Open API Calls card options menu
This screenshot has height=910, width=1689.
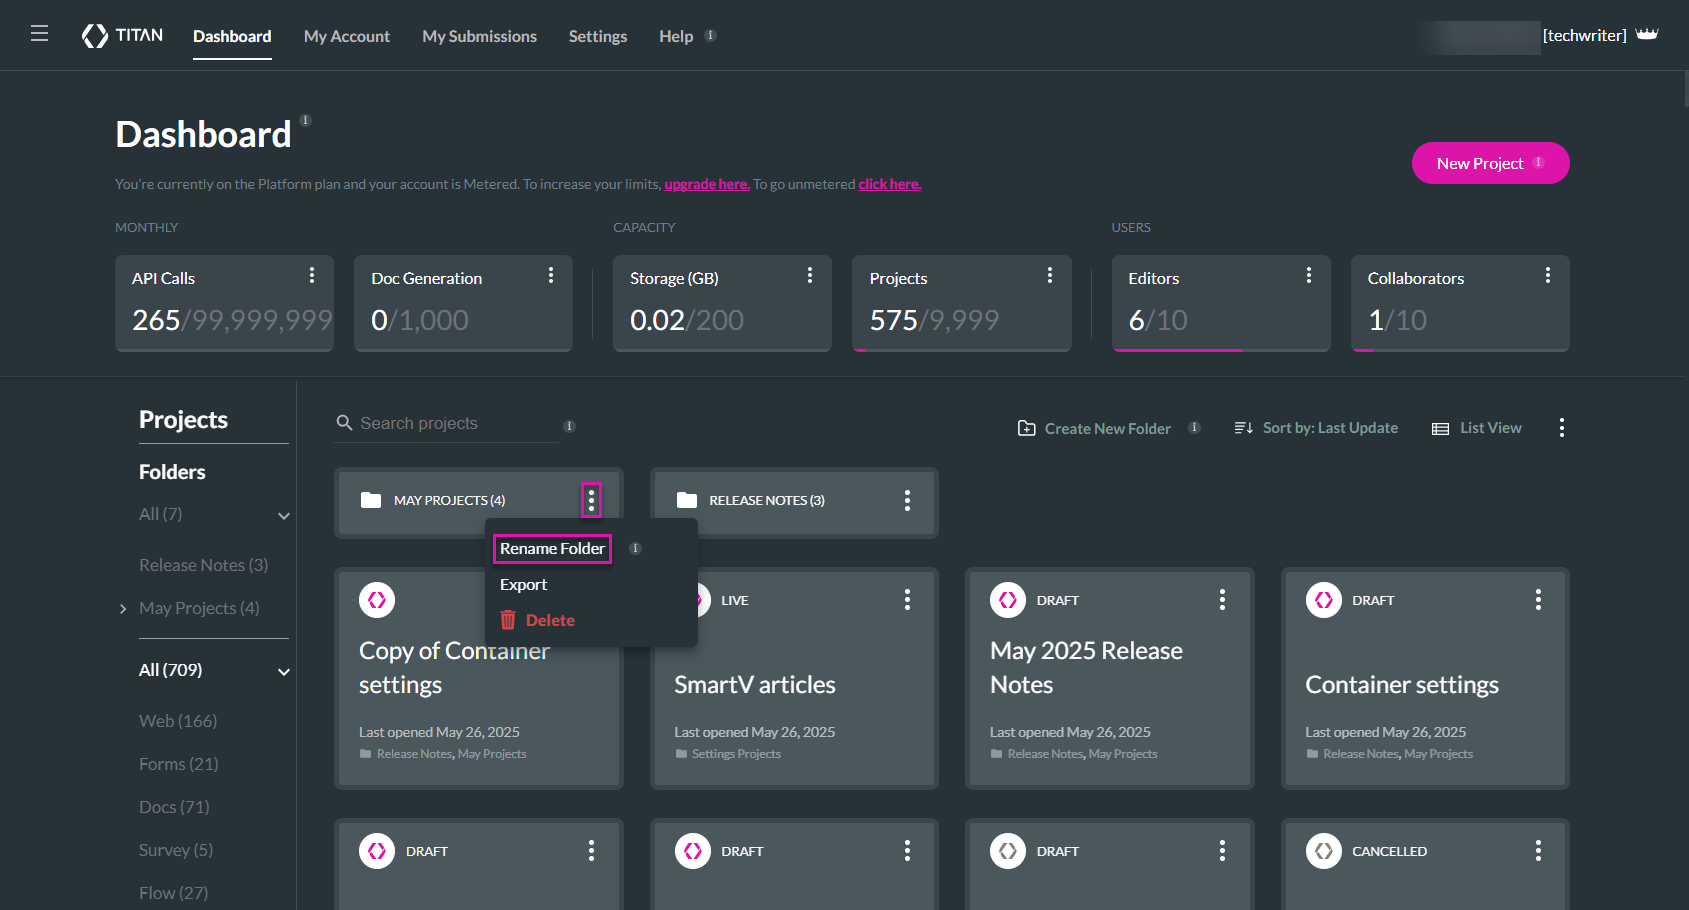pyautogui.click(x=312, y=275)
